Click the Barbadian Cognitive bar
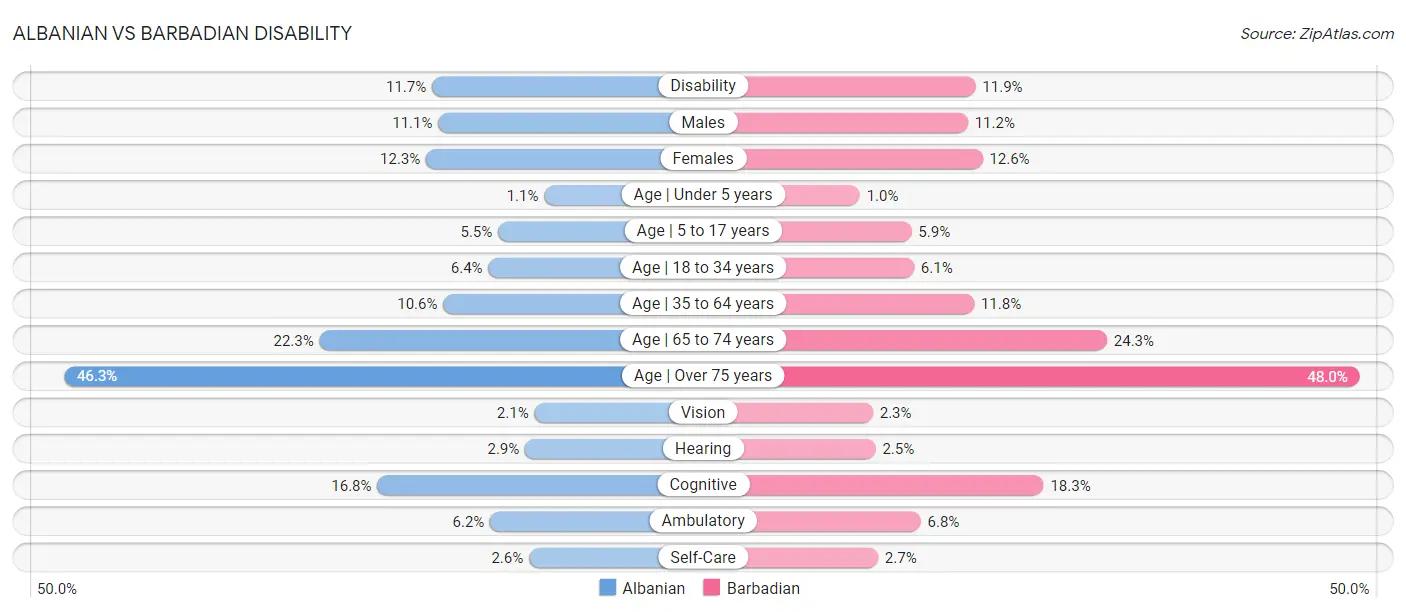Viewport: 1406px width, 612px height. click(895, 485)
